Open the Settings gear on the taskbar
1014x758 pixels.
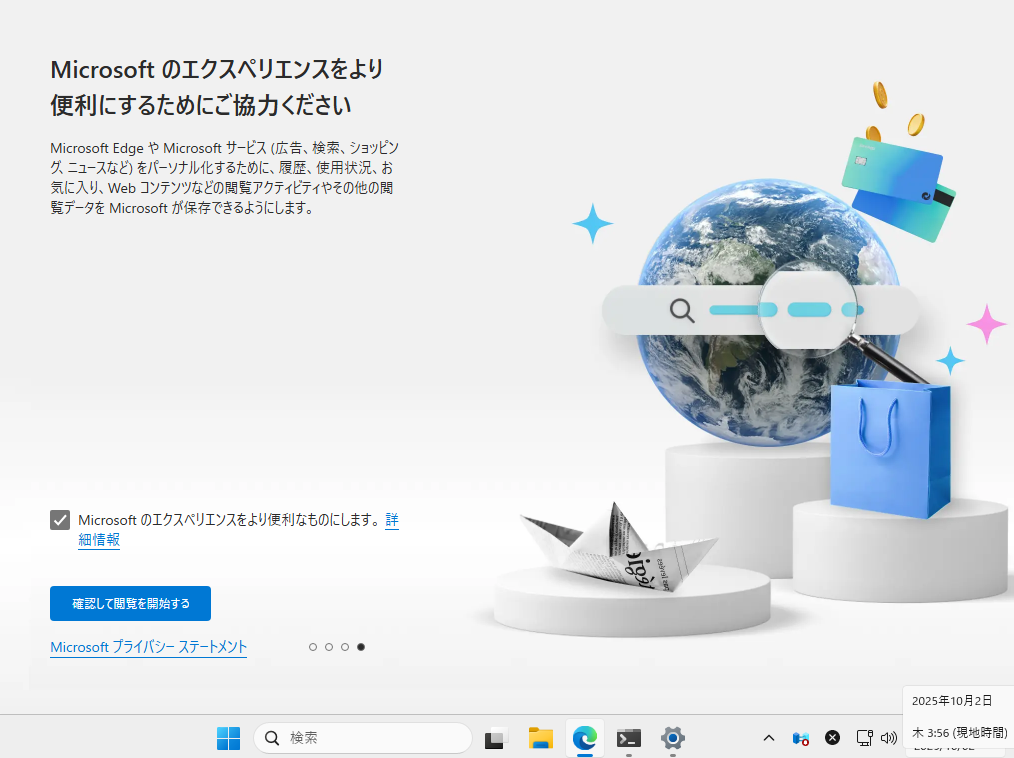[673, 738]
